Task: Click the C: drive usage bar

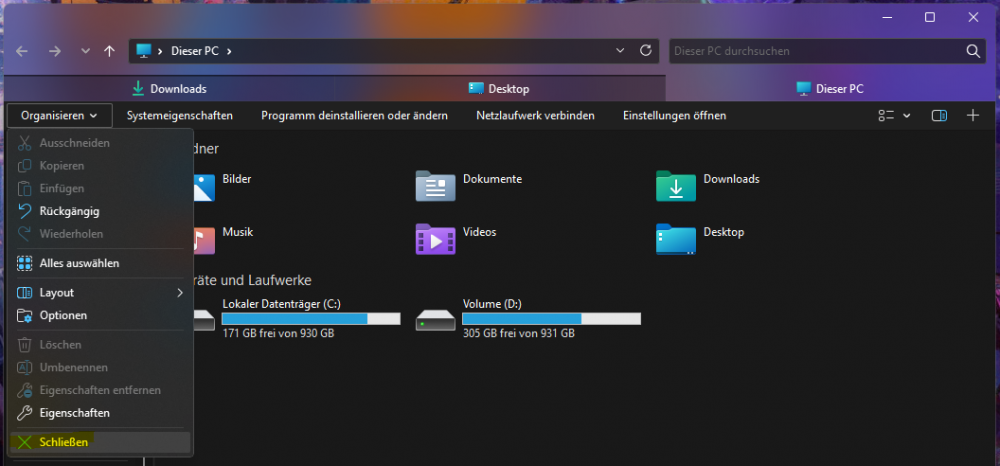Action: 311,319
